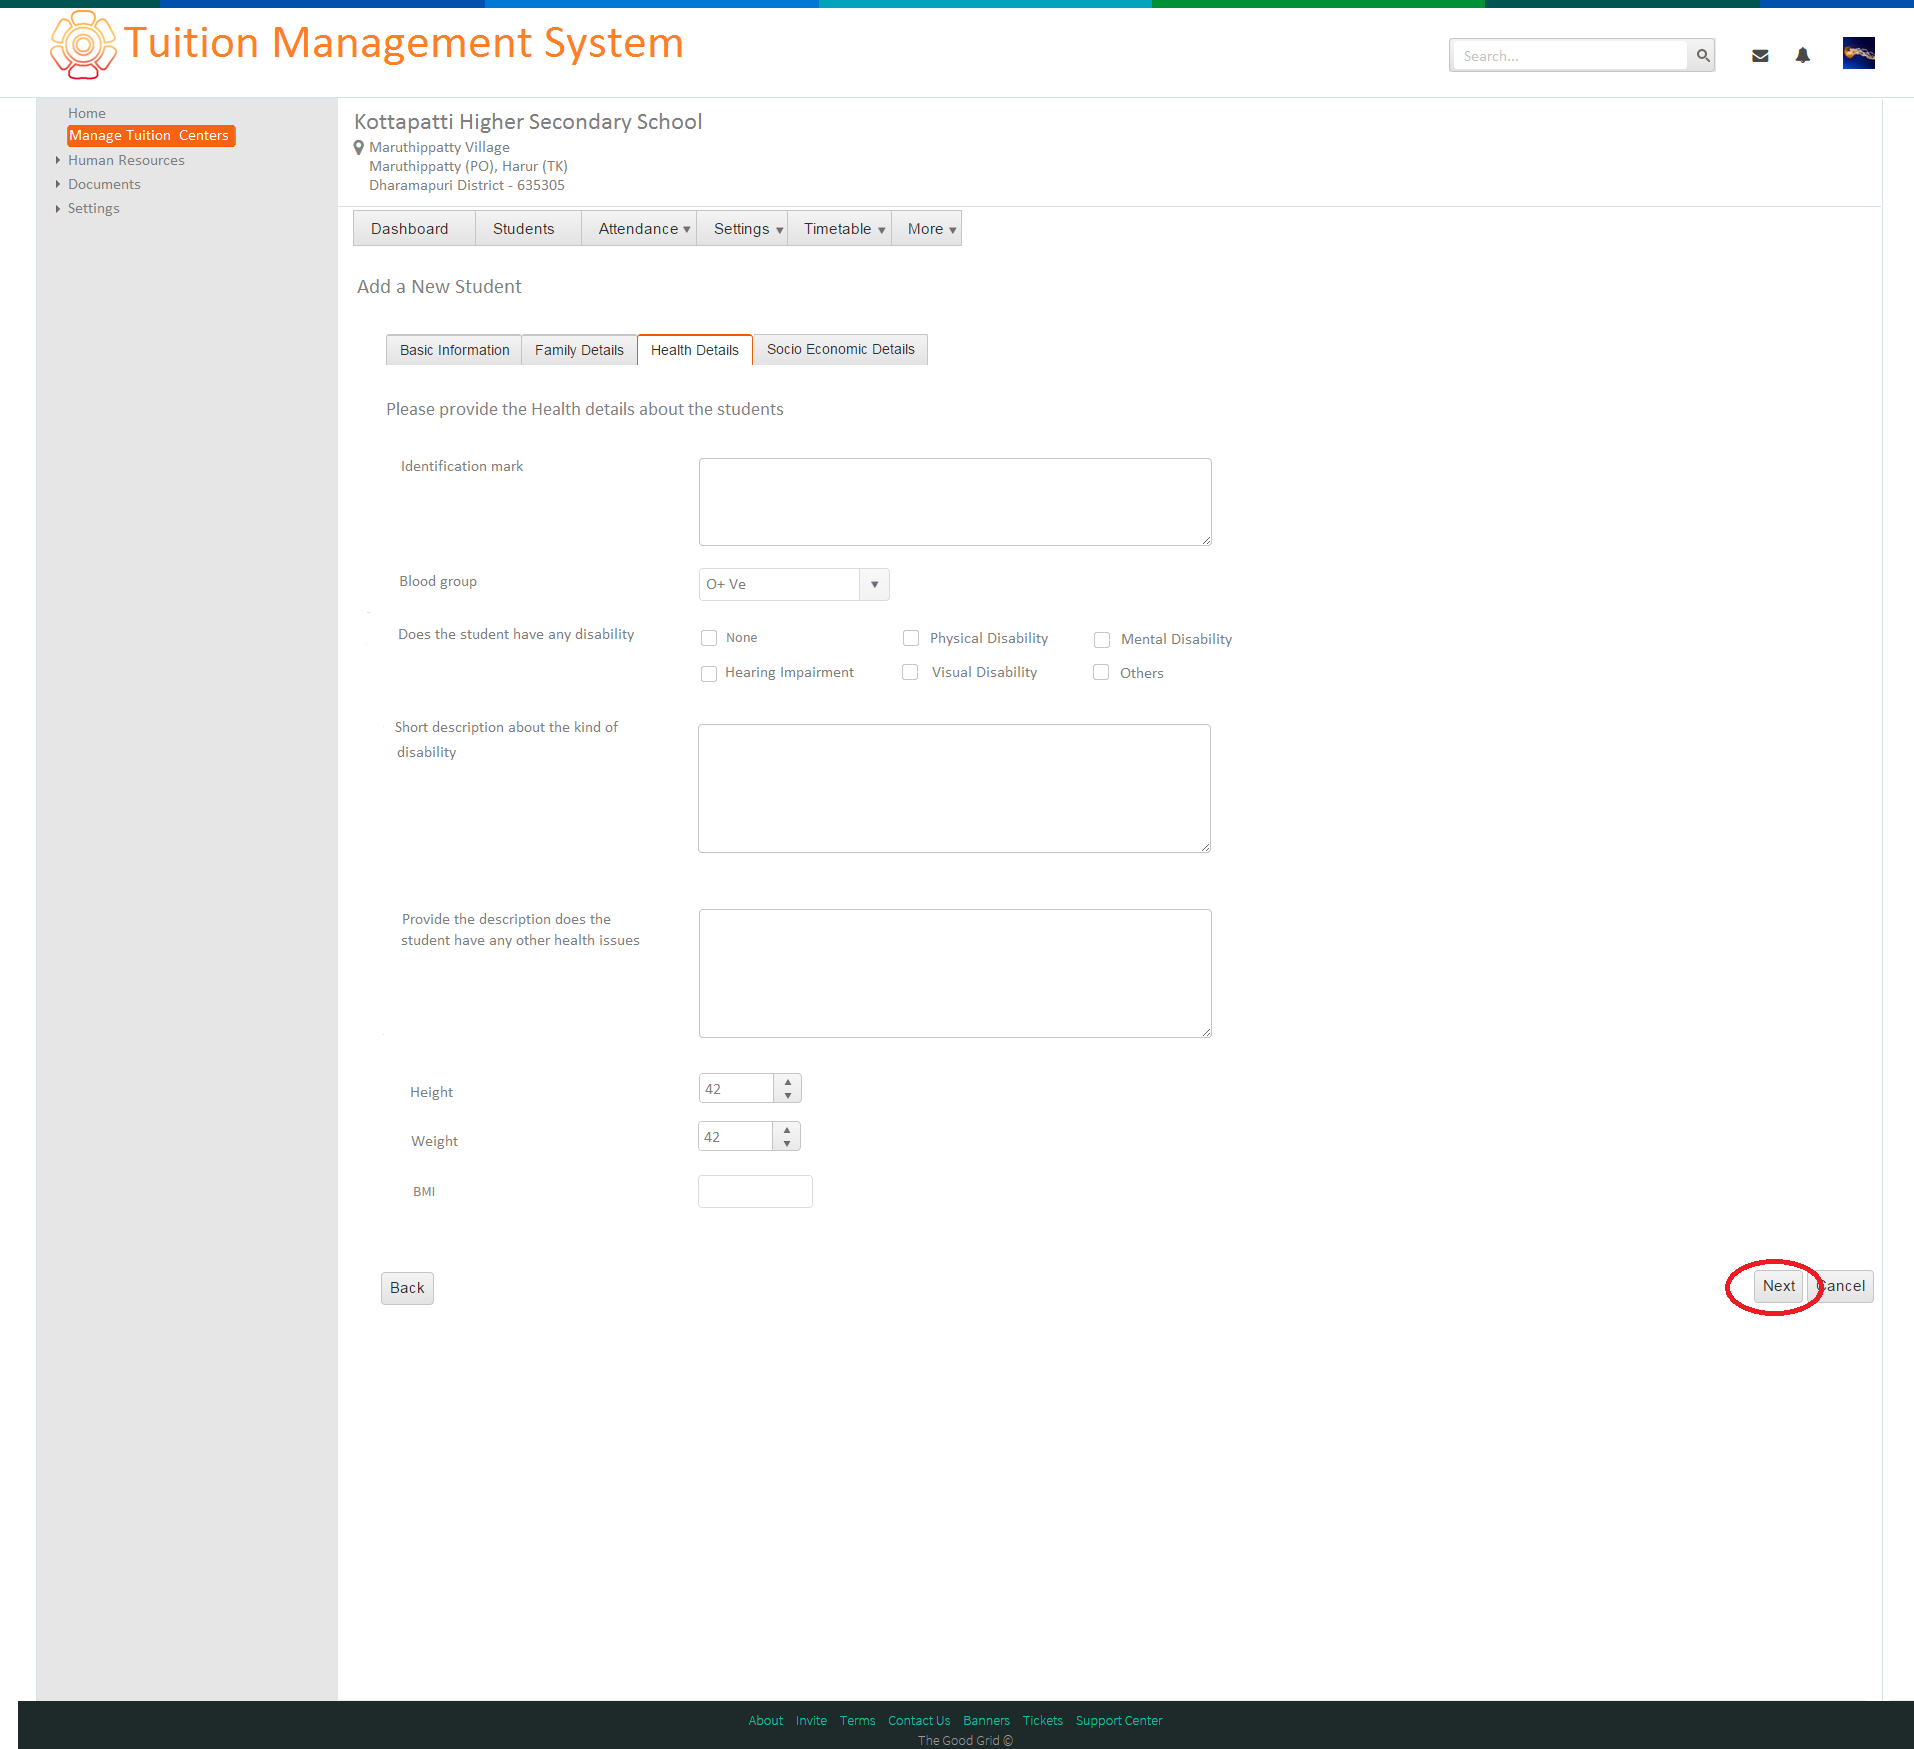Click the search magnifier icon

(1702, 56)
